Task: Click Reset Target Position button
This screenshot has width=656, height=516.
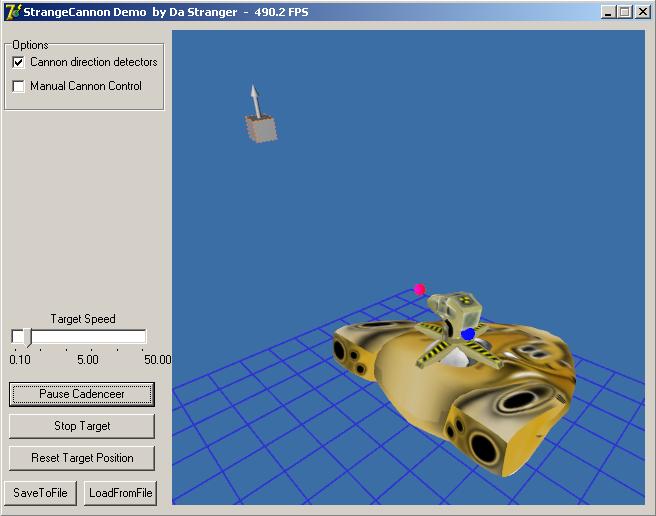Action: point(82,458)
